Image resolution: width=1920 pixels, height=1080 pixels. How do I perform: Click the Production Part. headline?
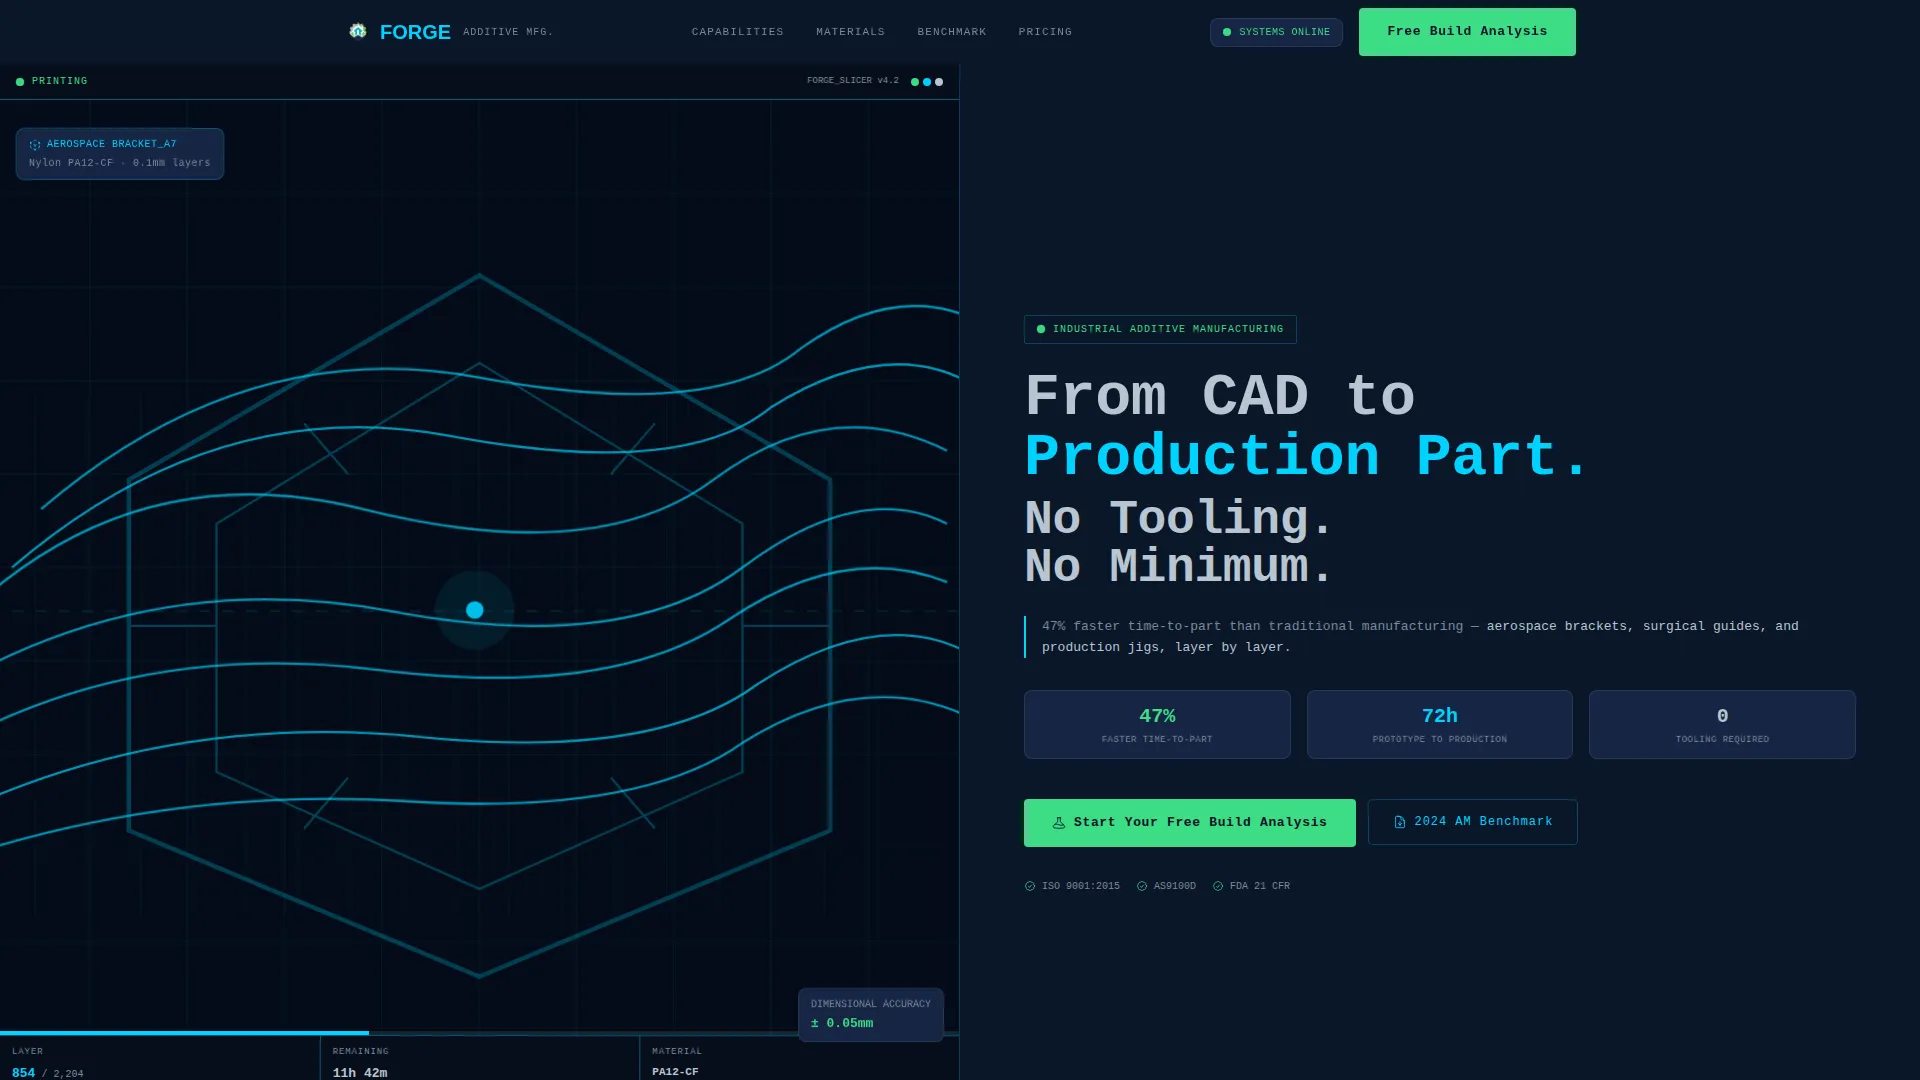(x=1306, y=456)
